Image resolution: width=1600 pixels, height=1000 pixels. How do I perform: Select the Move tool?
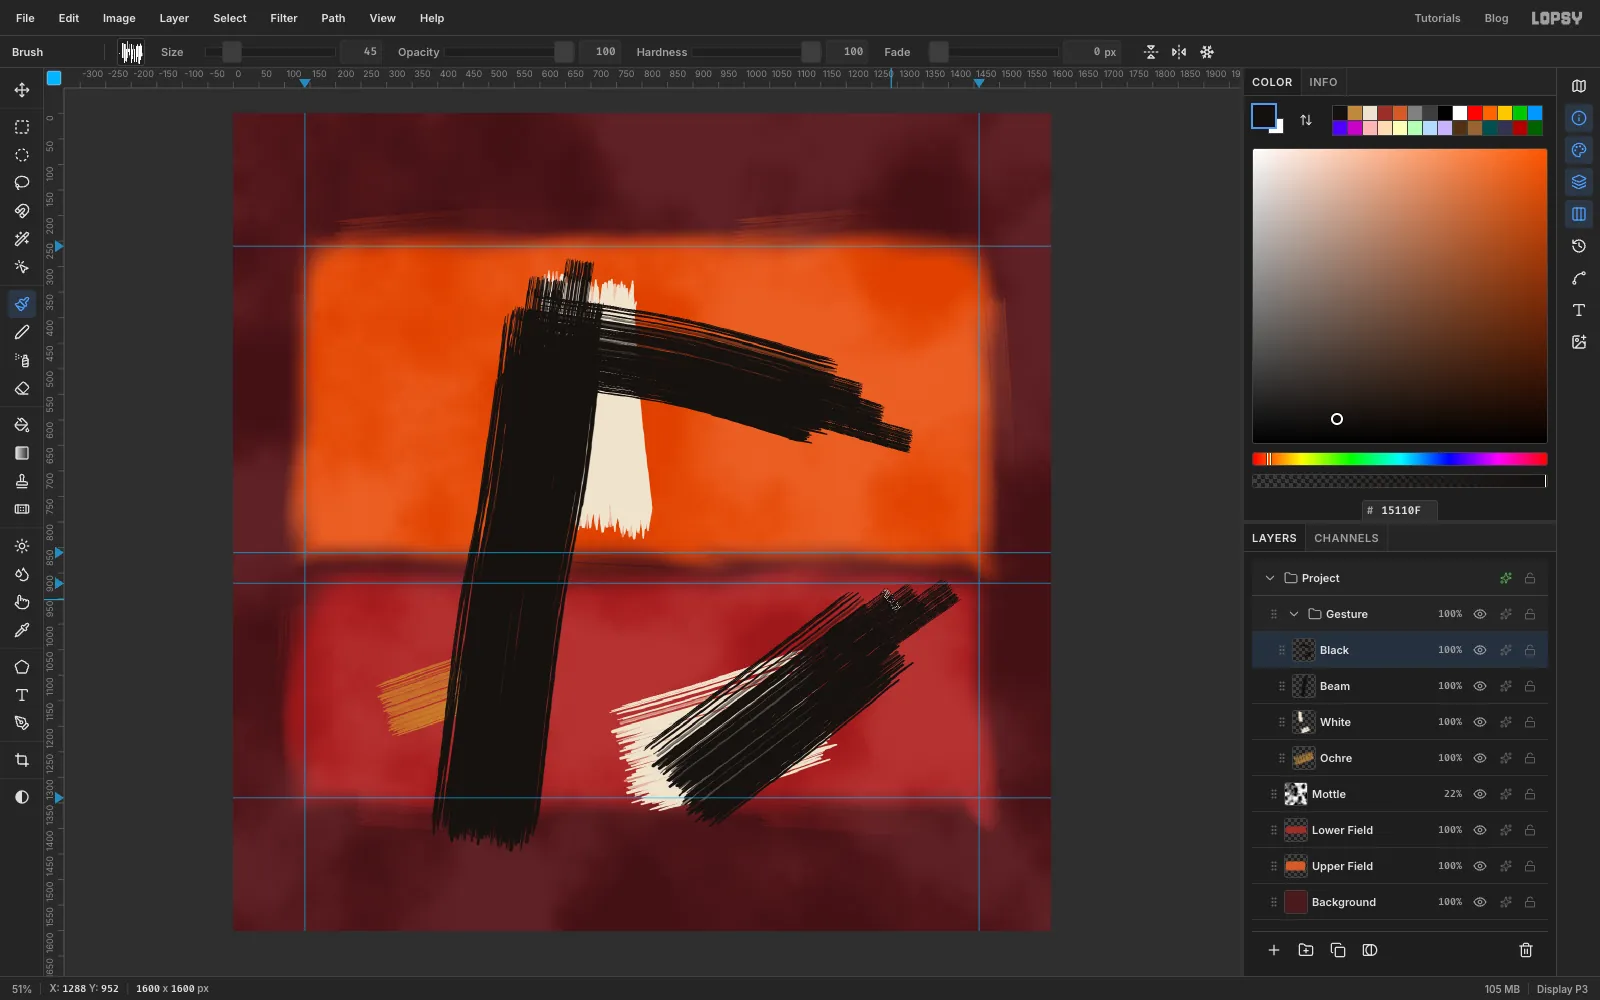22,90
